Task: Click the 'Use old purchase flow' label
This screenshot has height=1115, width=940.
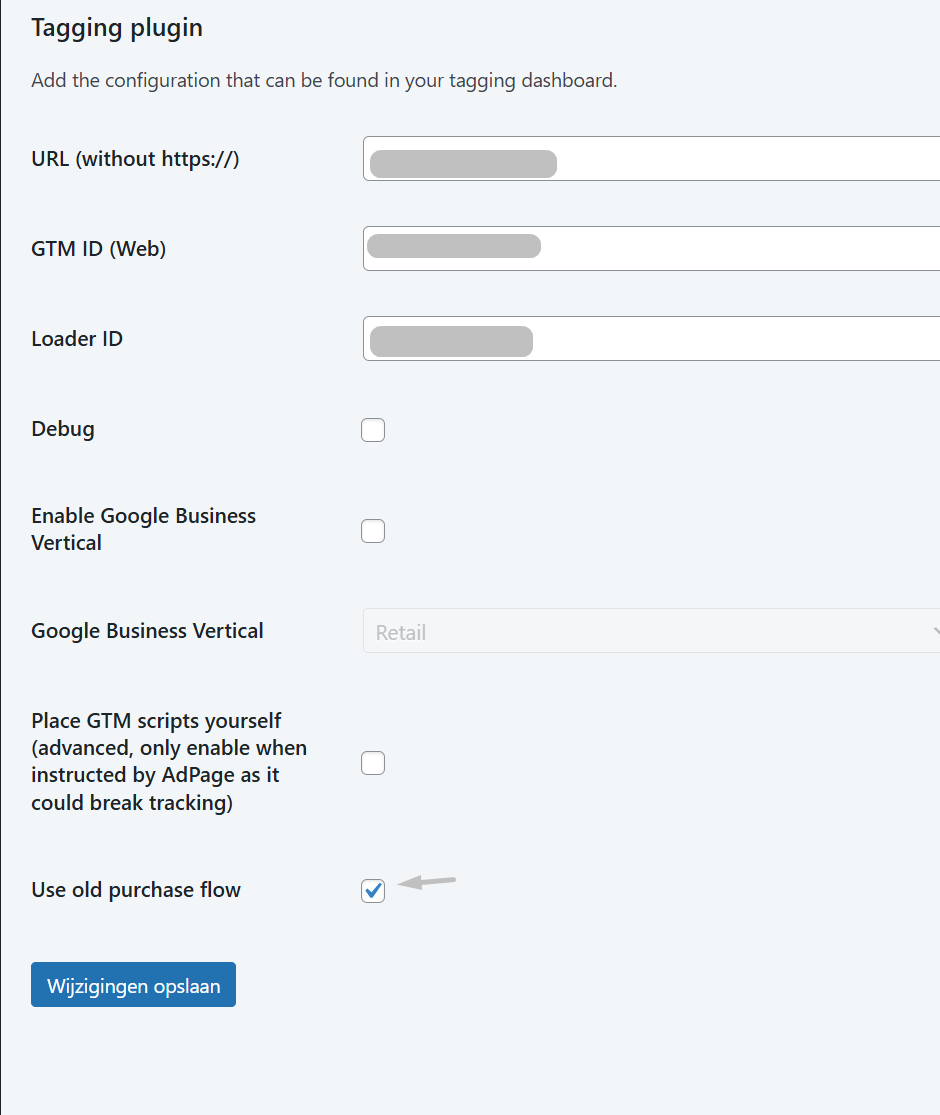Action: point(136,890)
